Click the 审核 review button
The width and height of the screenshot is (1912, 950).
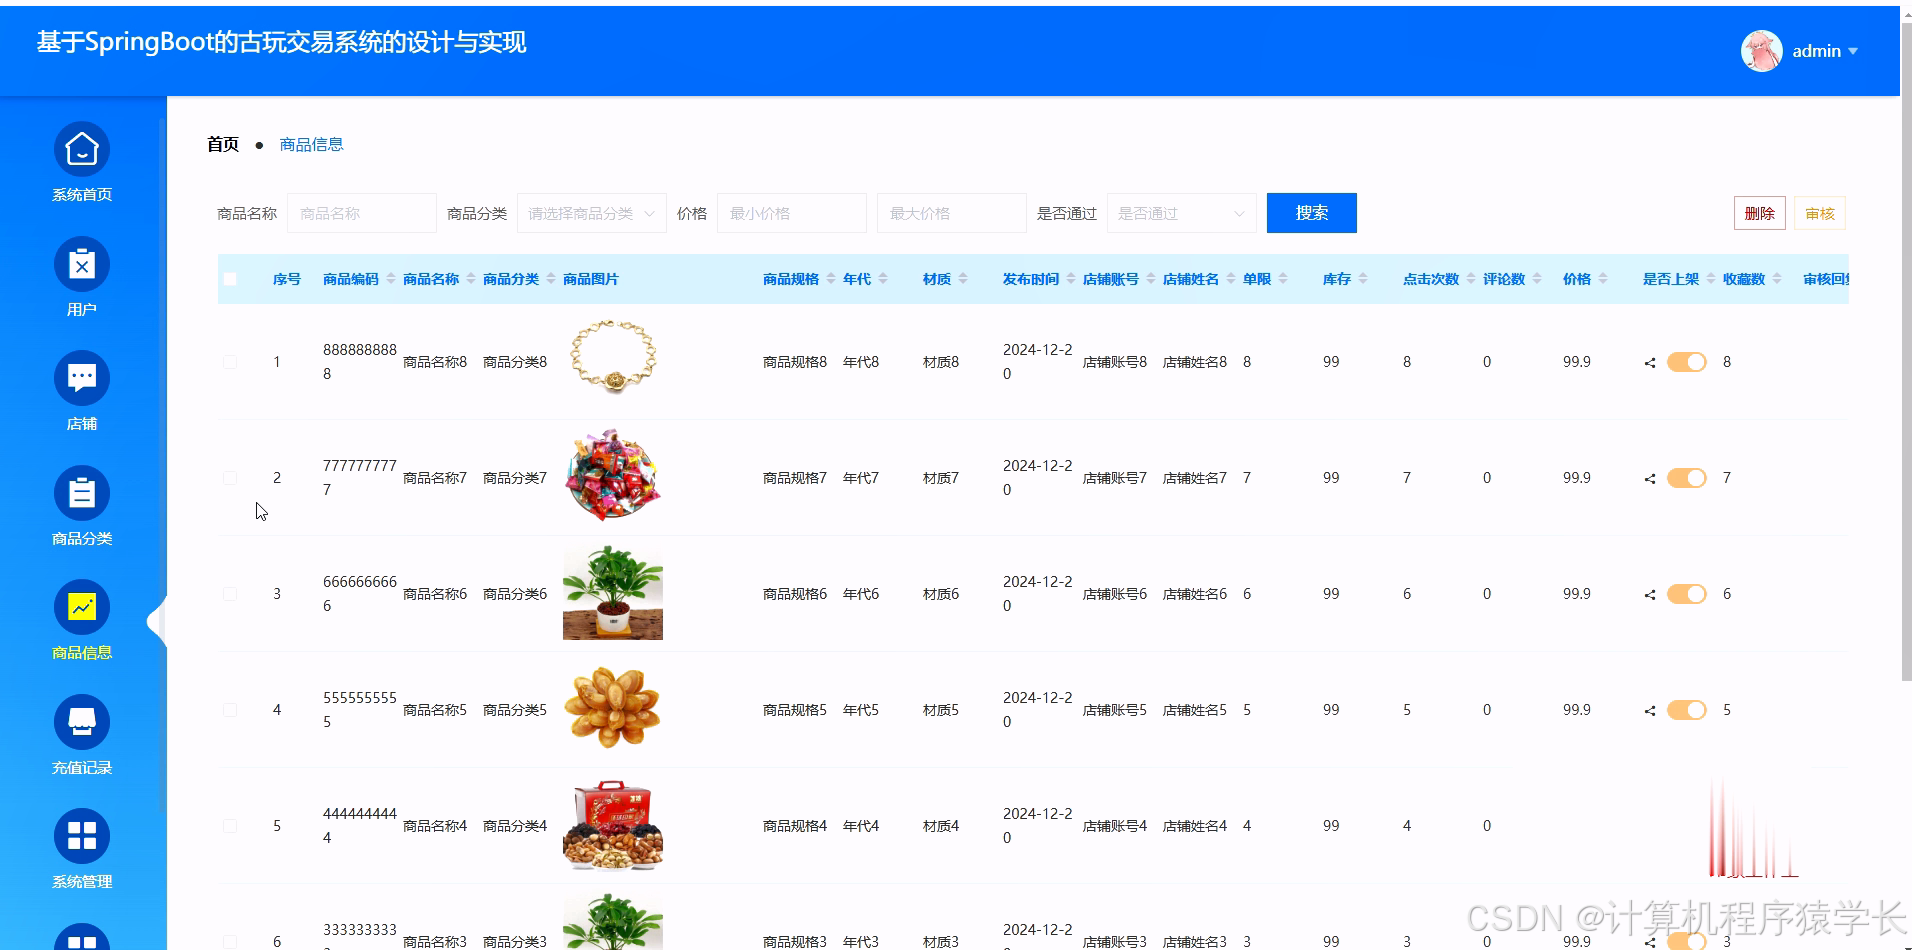[1819, 213]
